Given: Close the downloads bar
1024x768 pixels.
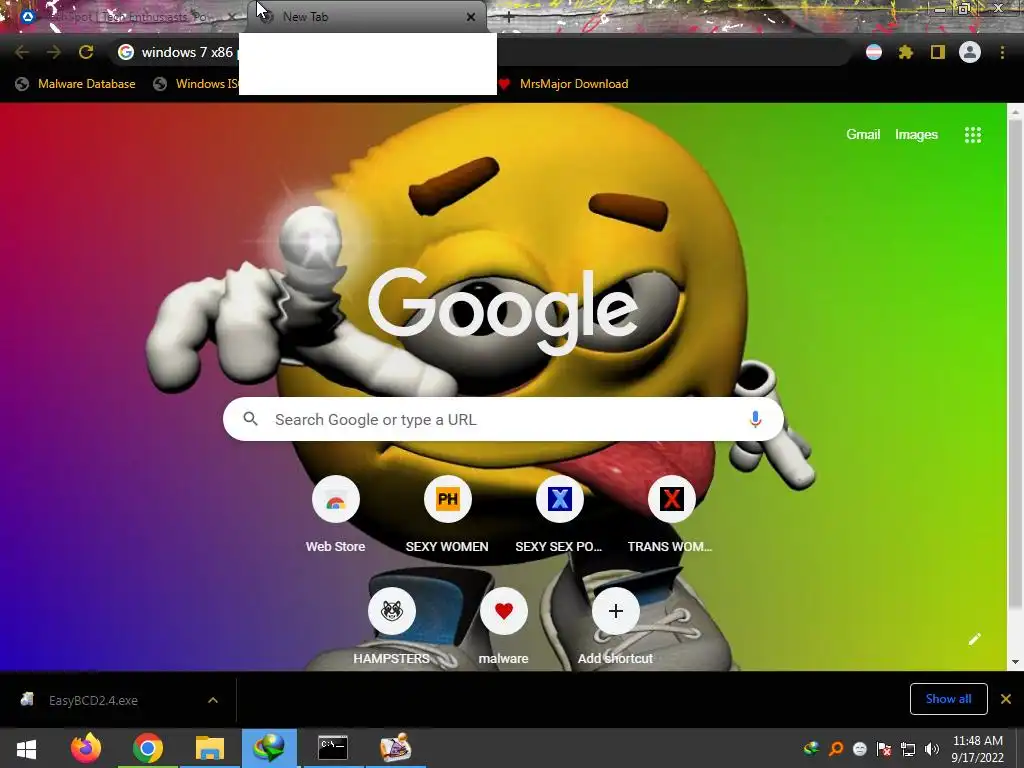Looking at the screenshot, I should pos(1006,699).
